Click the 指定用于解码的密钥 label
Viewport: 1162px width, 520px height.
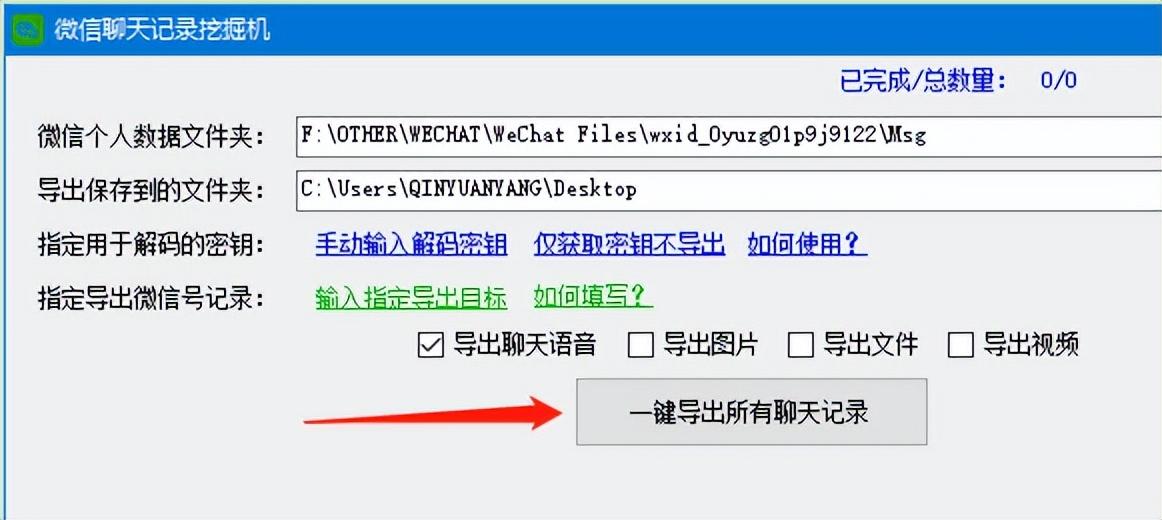(150, 244)
